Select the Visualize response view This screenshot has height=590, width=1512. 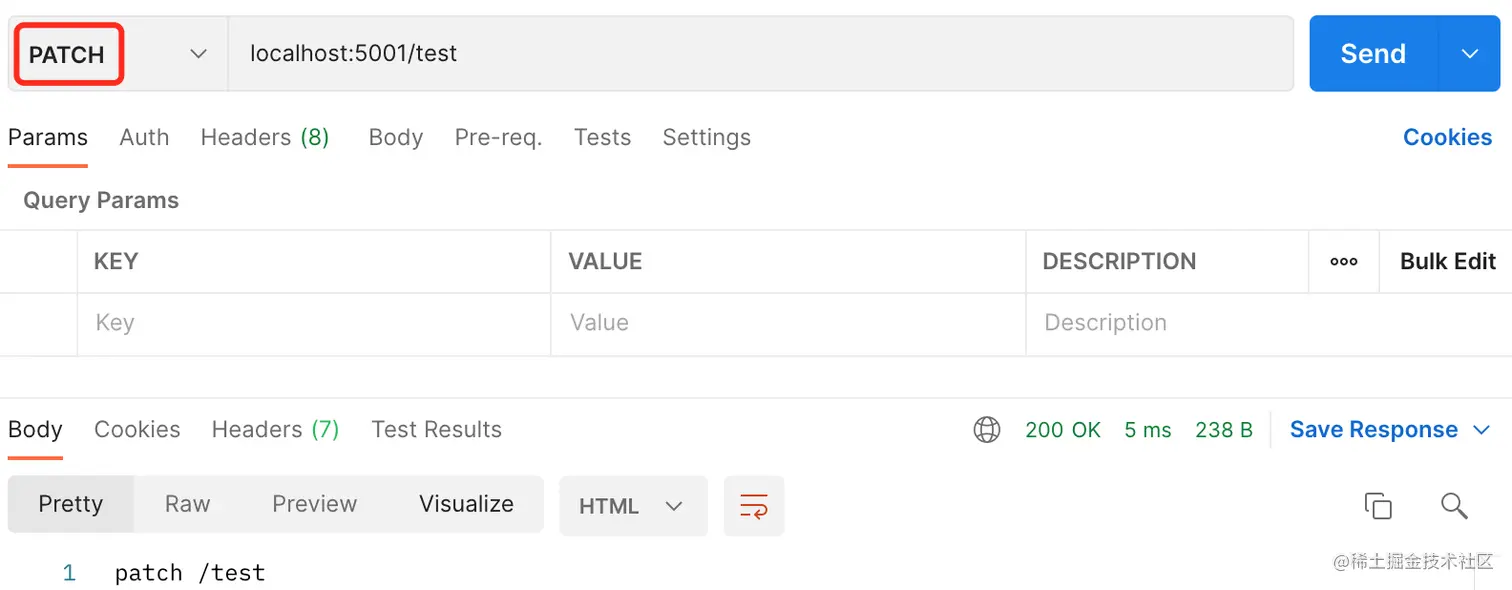click(466, 504)
